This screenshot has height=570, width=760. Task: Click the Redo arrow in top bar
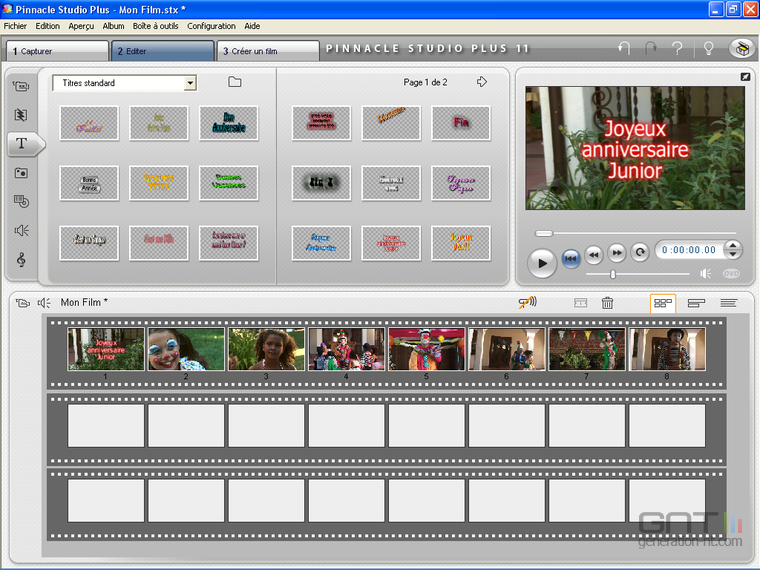650,48
